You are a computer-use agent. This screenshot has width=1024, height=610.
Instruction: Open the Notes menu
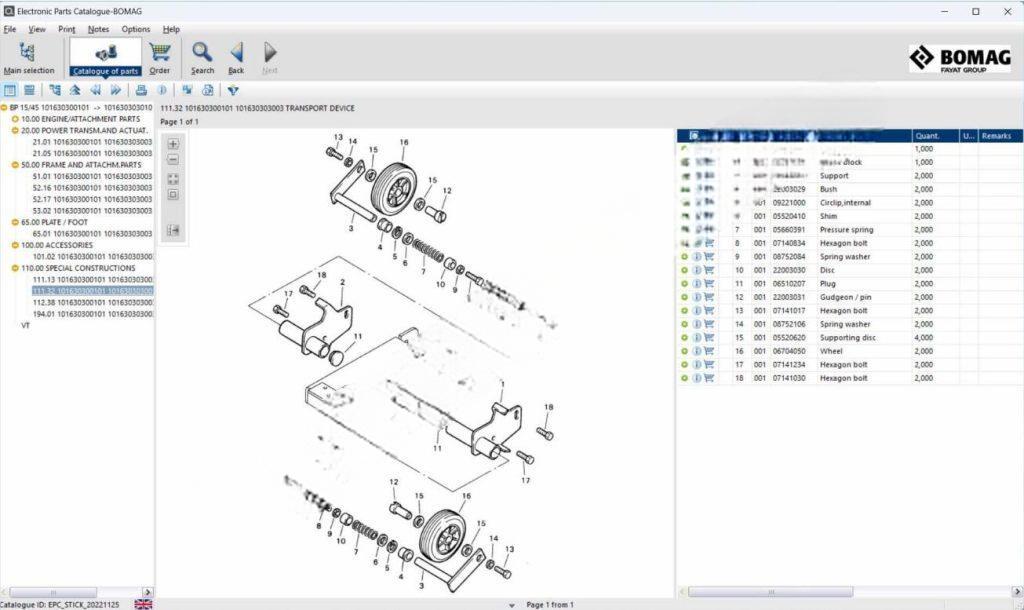click(x=98, y=29)
